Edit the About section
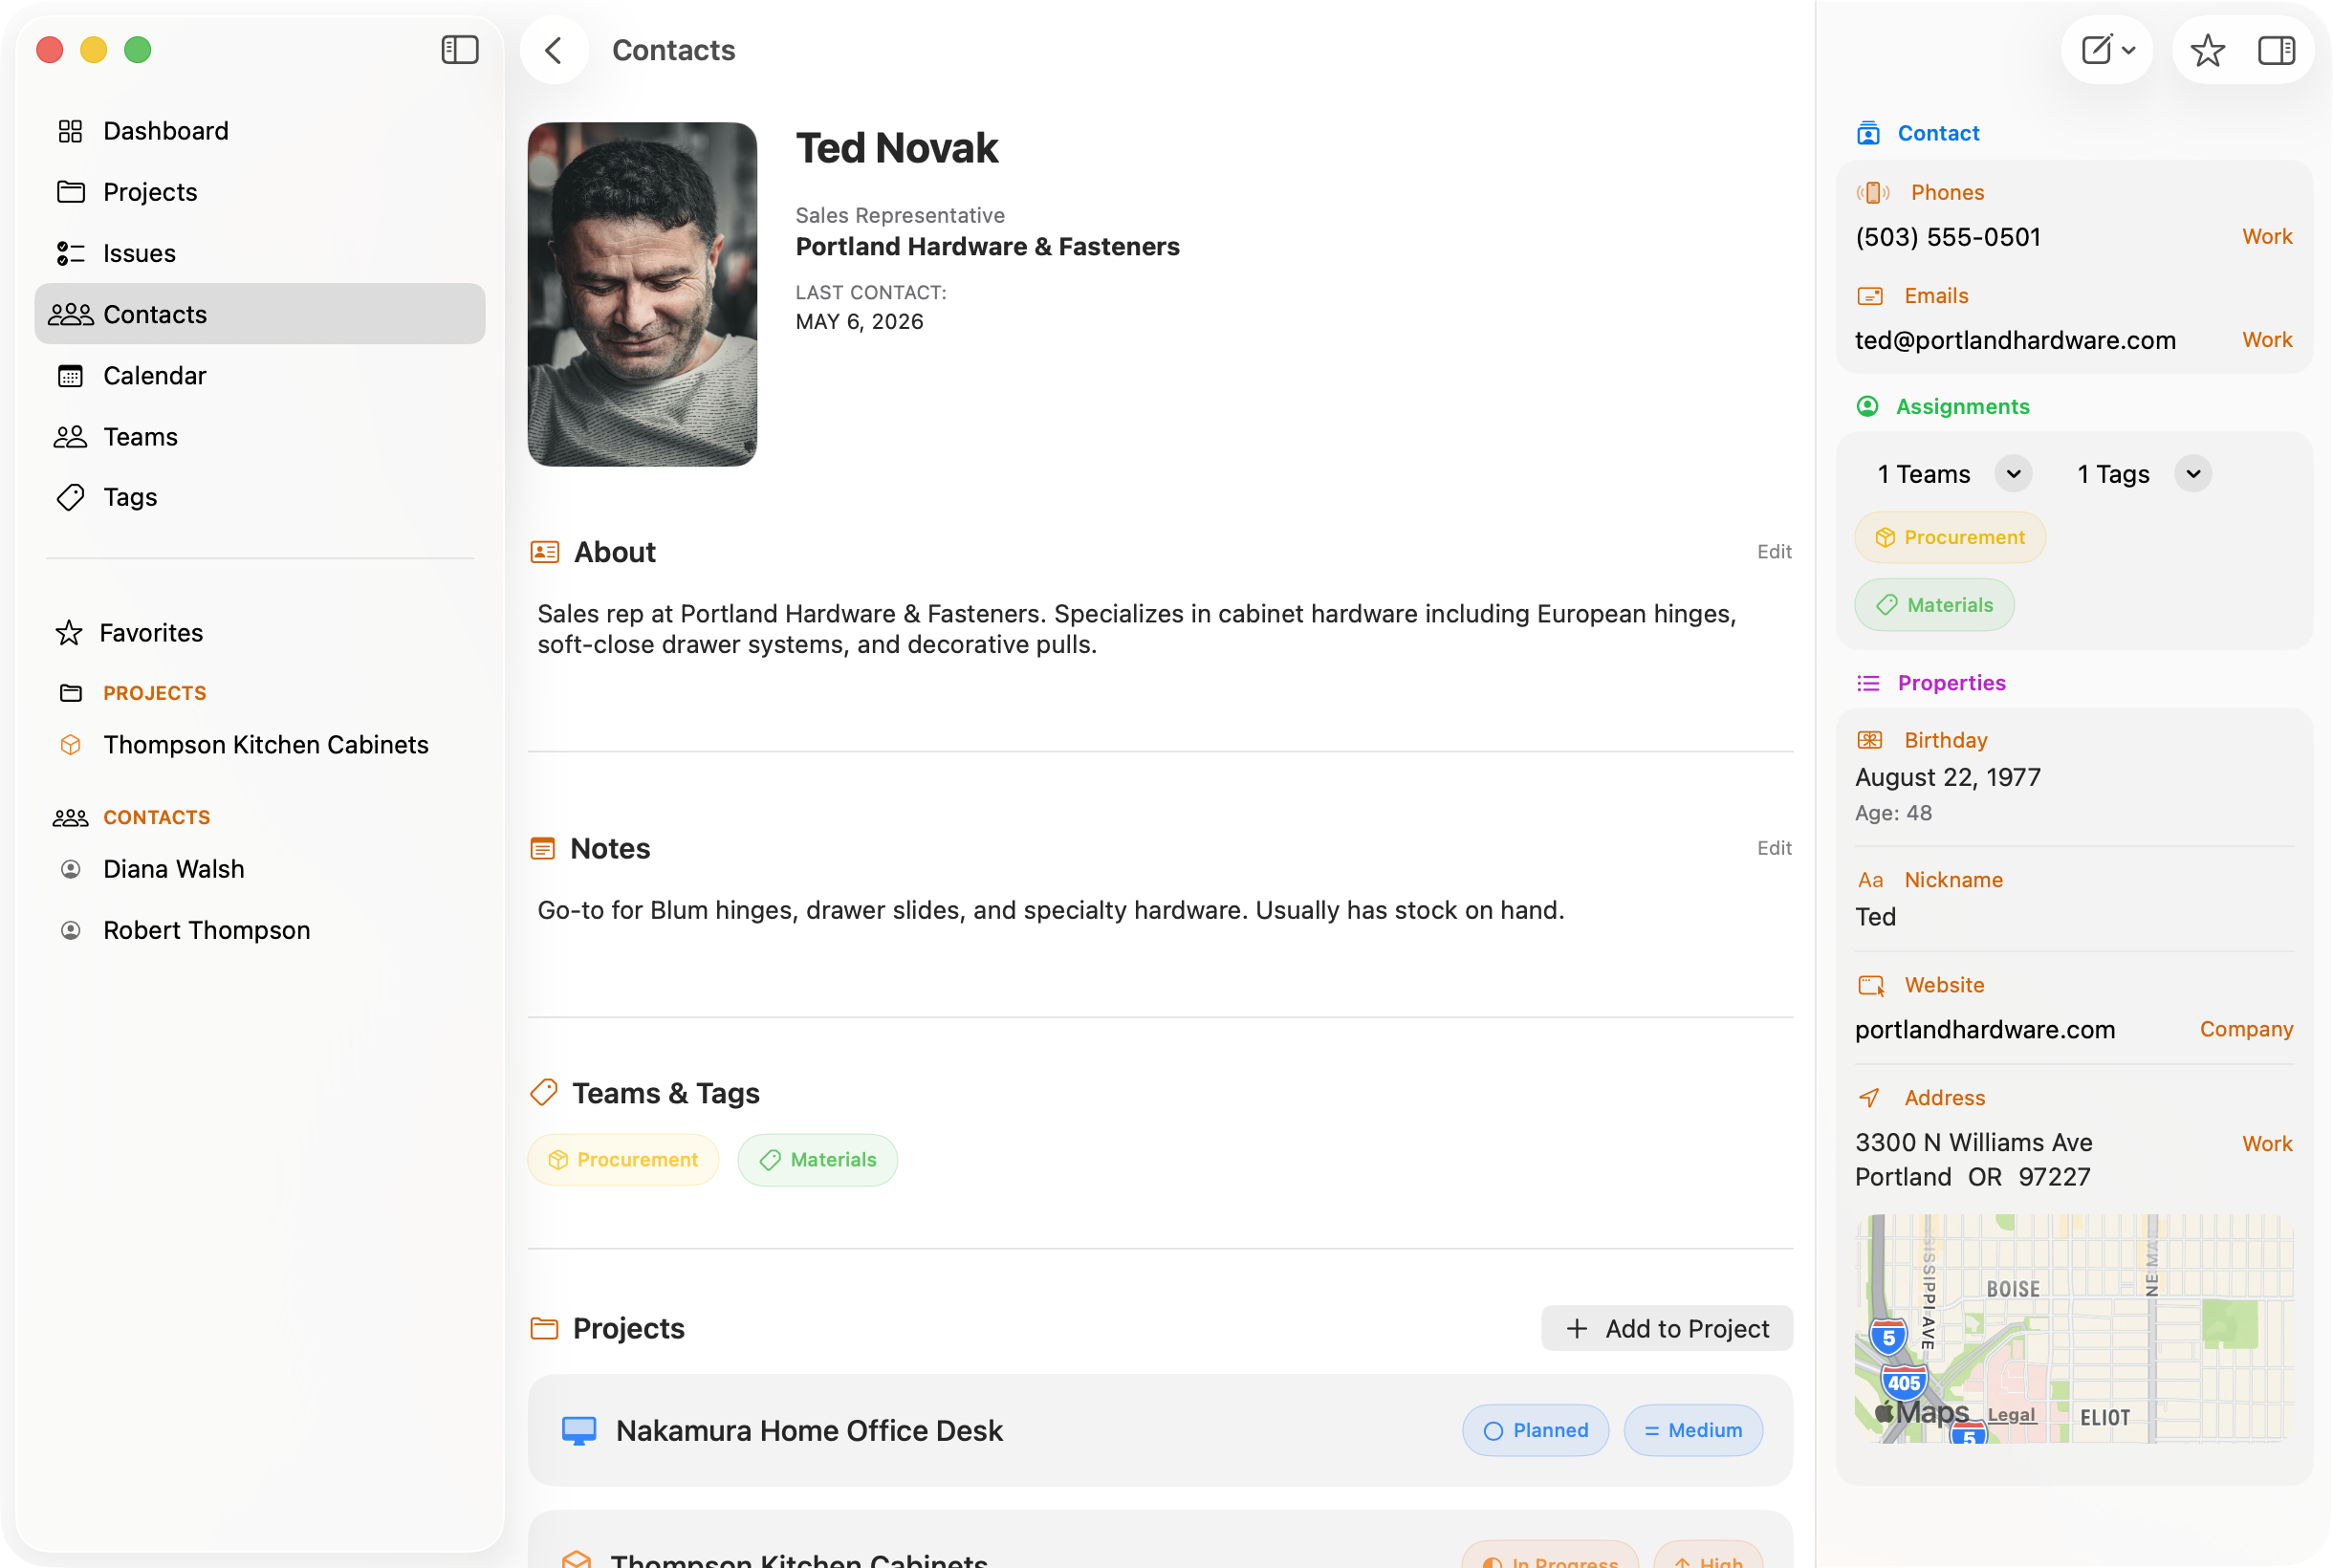The width and height of the screenshot is (2333, 1568). coord(1774,552)
